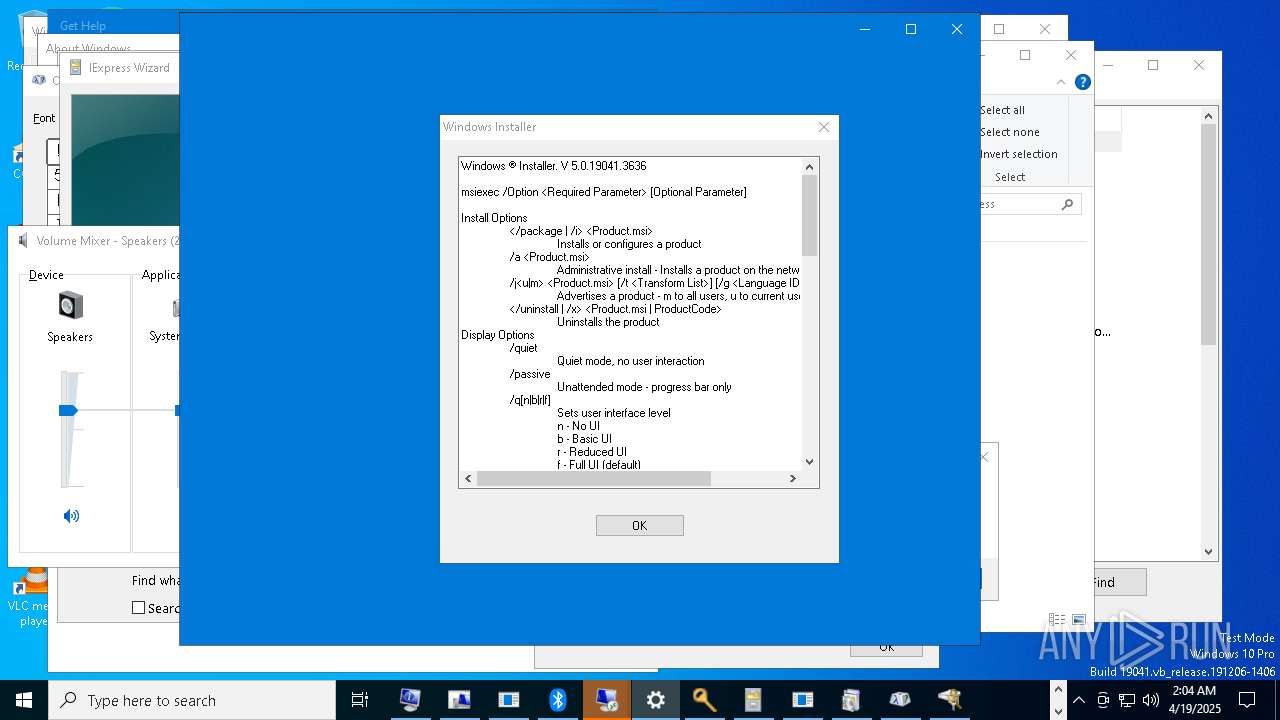The image size is (1280, 720).
Task: Click the '/passive' option text
Action: pyautogui.click(x=530, y=374)
